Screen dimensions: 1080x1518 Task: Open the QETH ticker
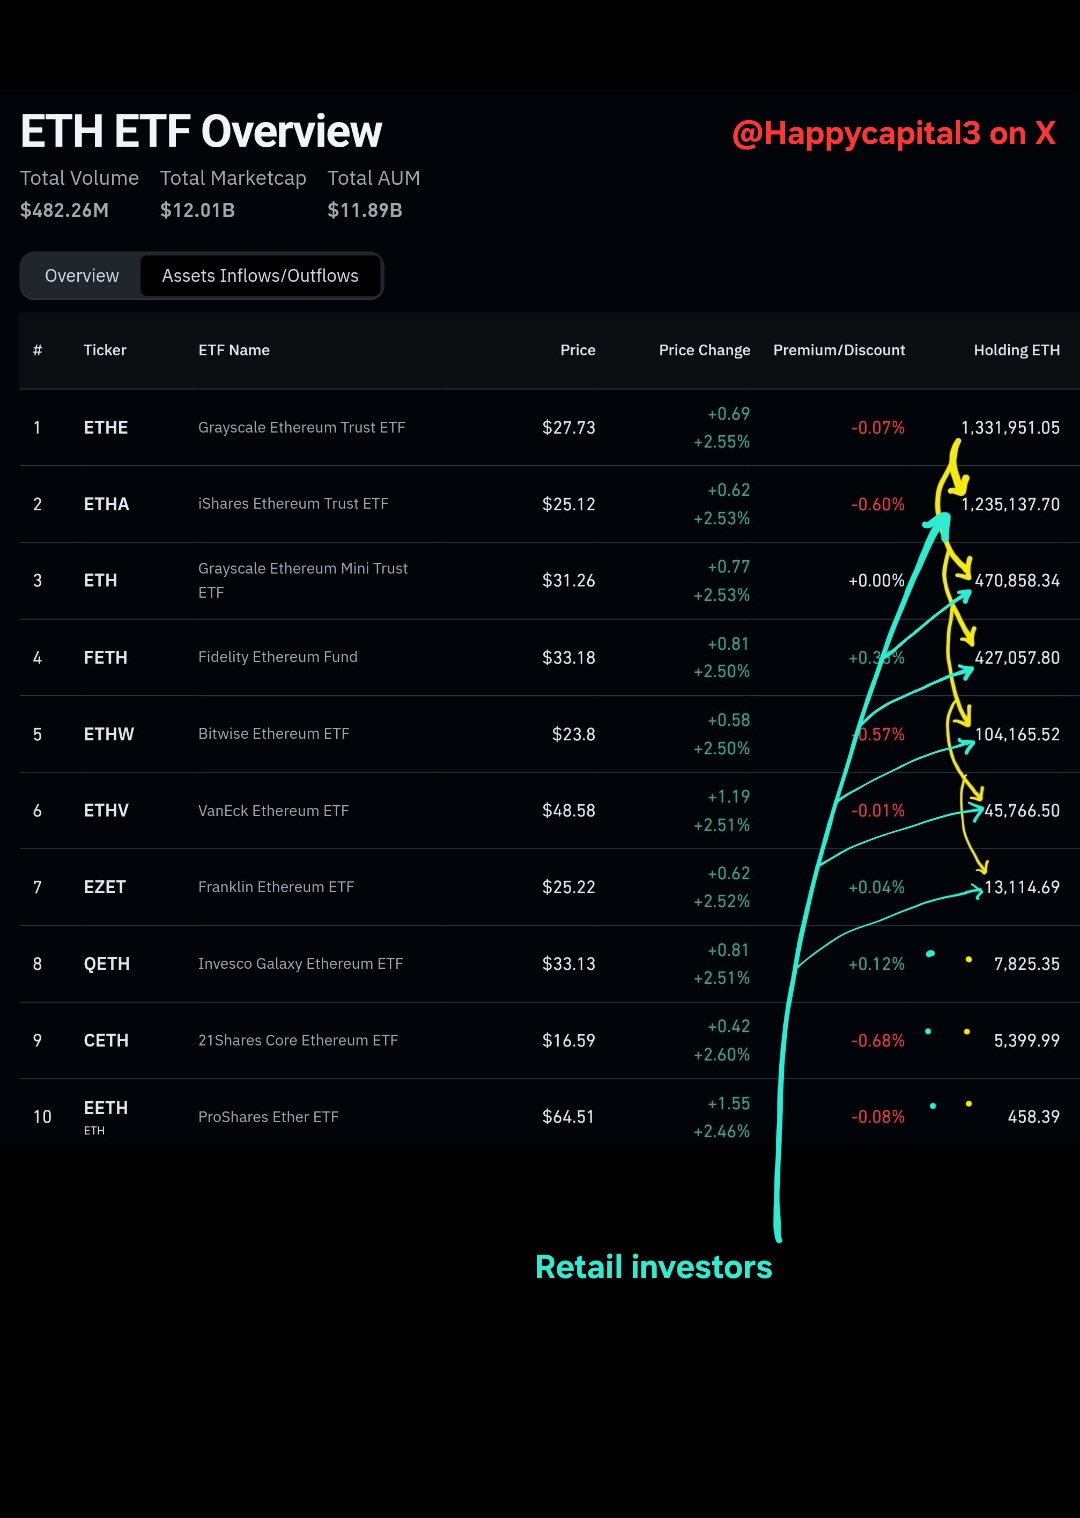point(107,964)
